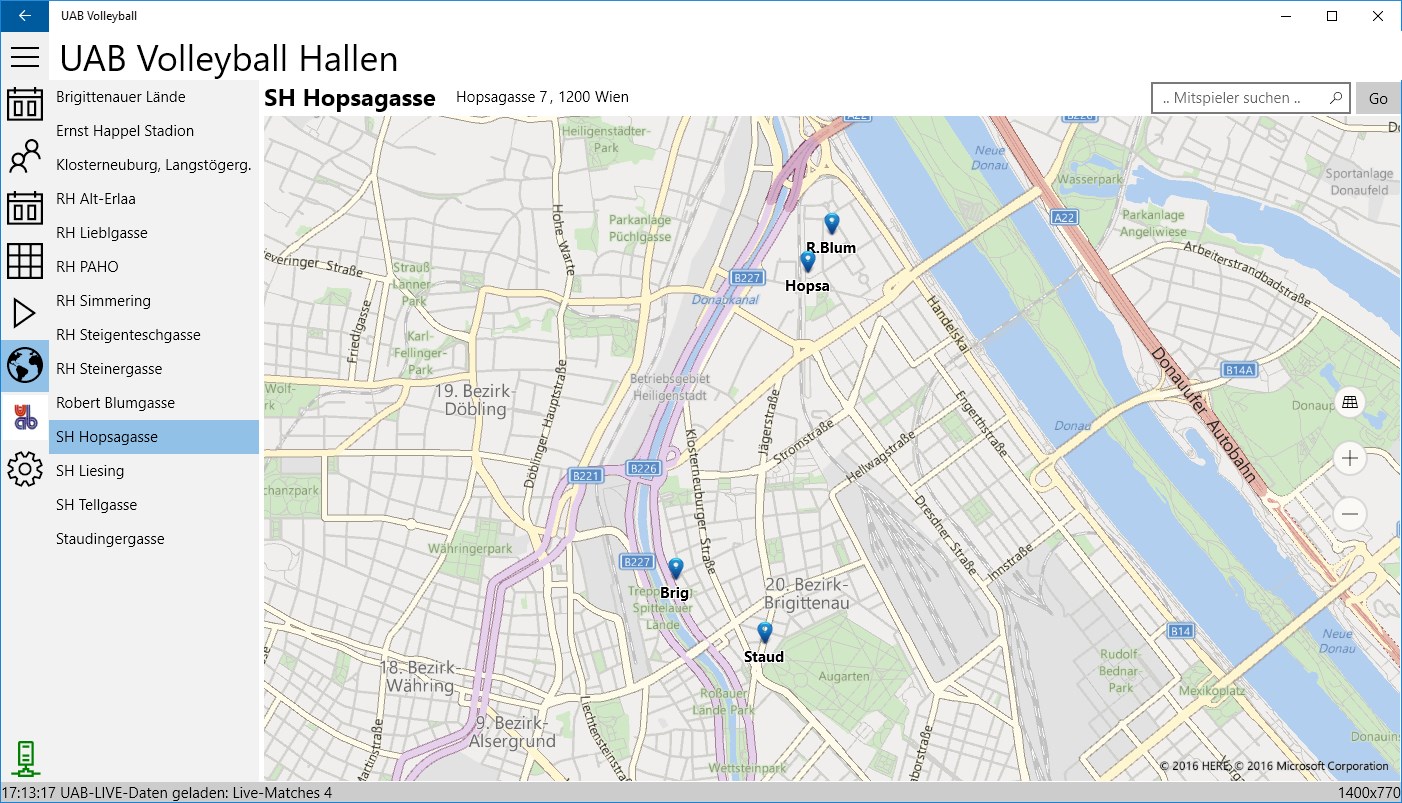This screenshot has width=1402, height=803.
Task: Click the address Hopsagasse 7, 1200 Wien
Action: click(x=542, y=97)
